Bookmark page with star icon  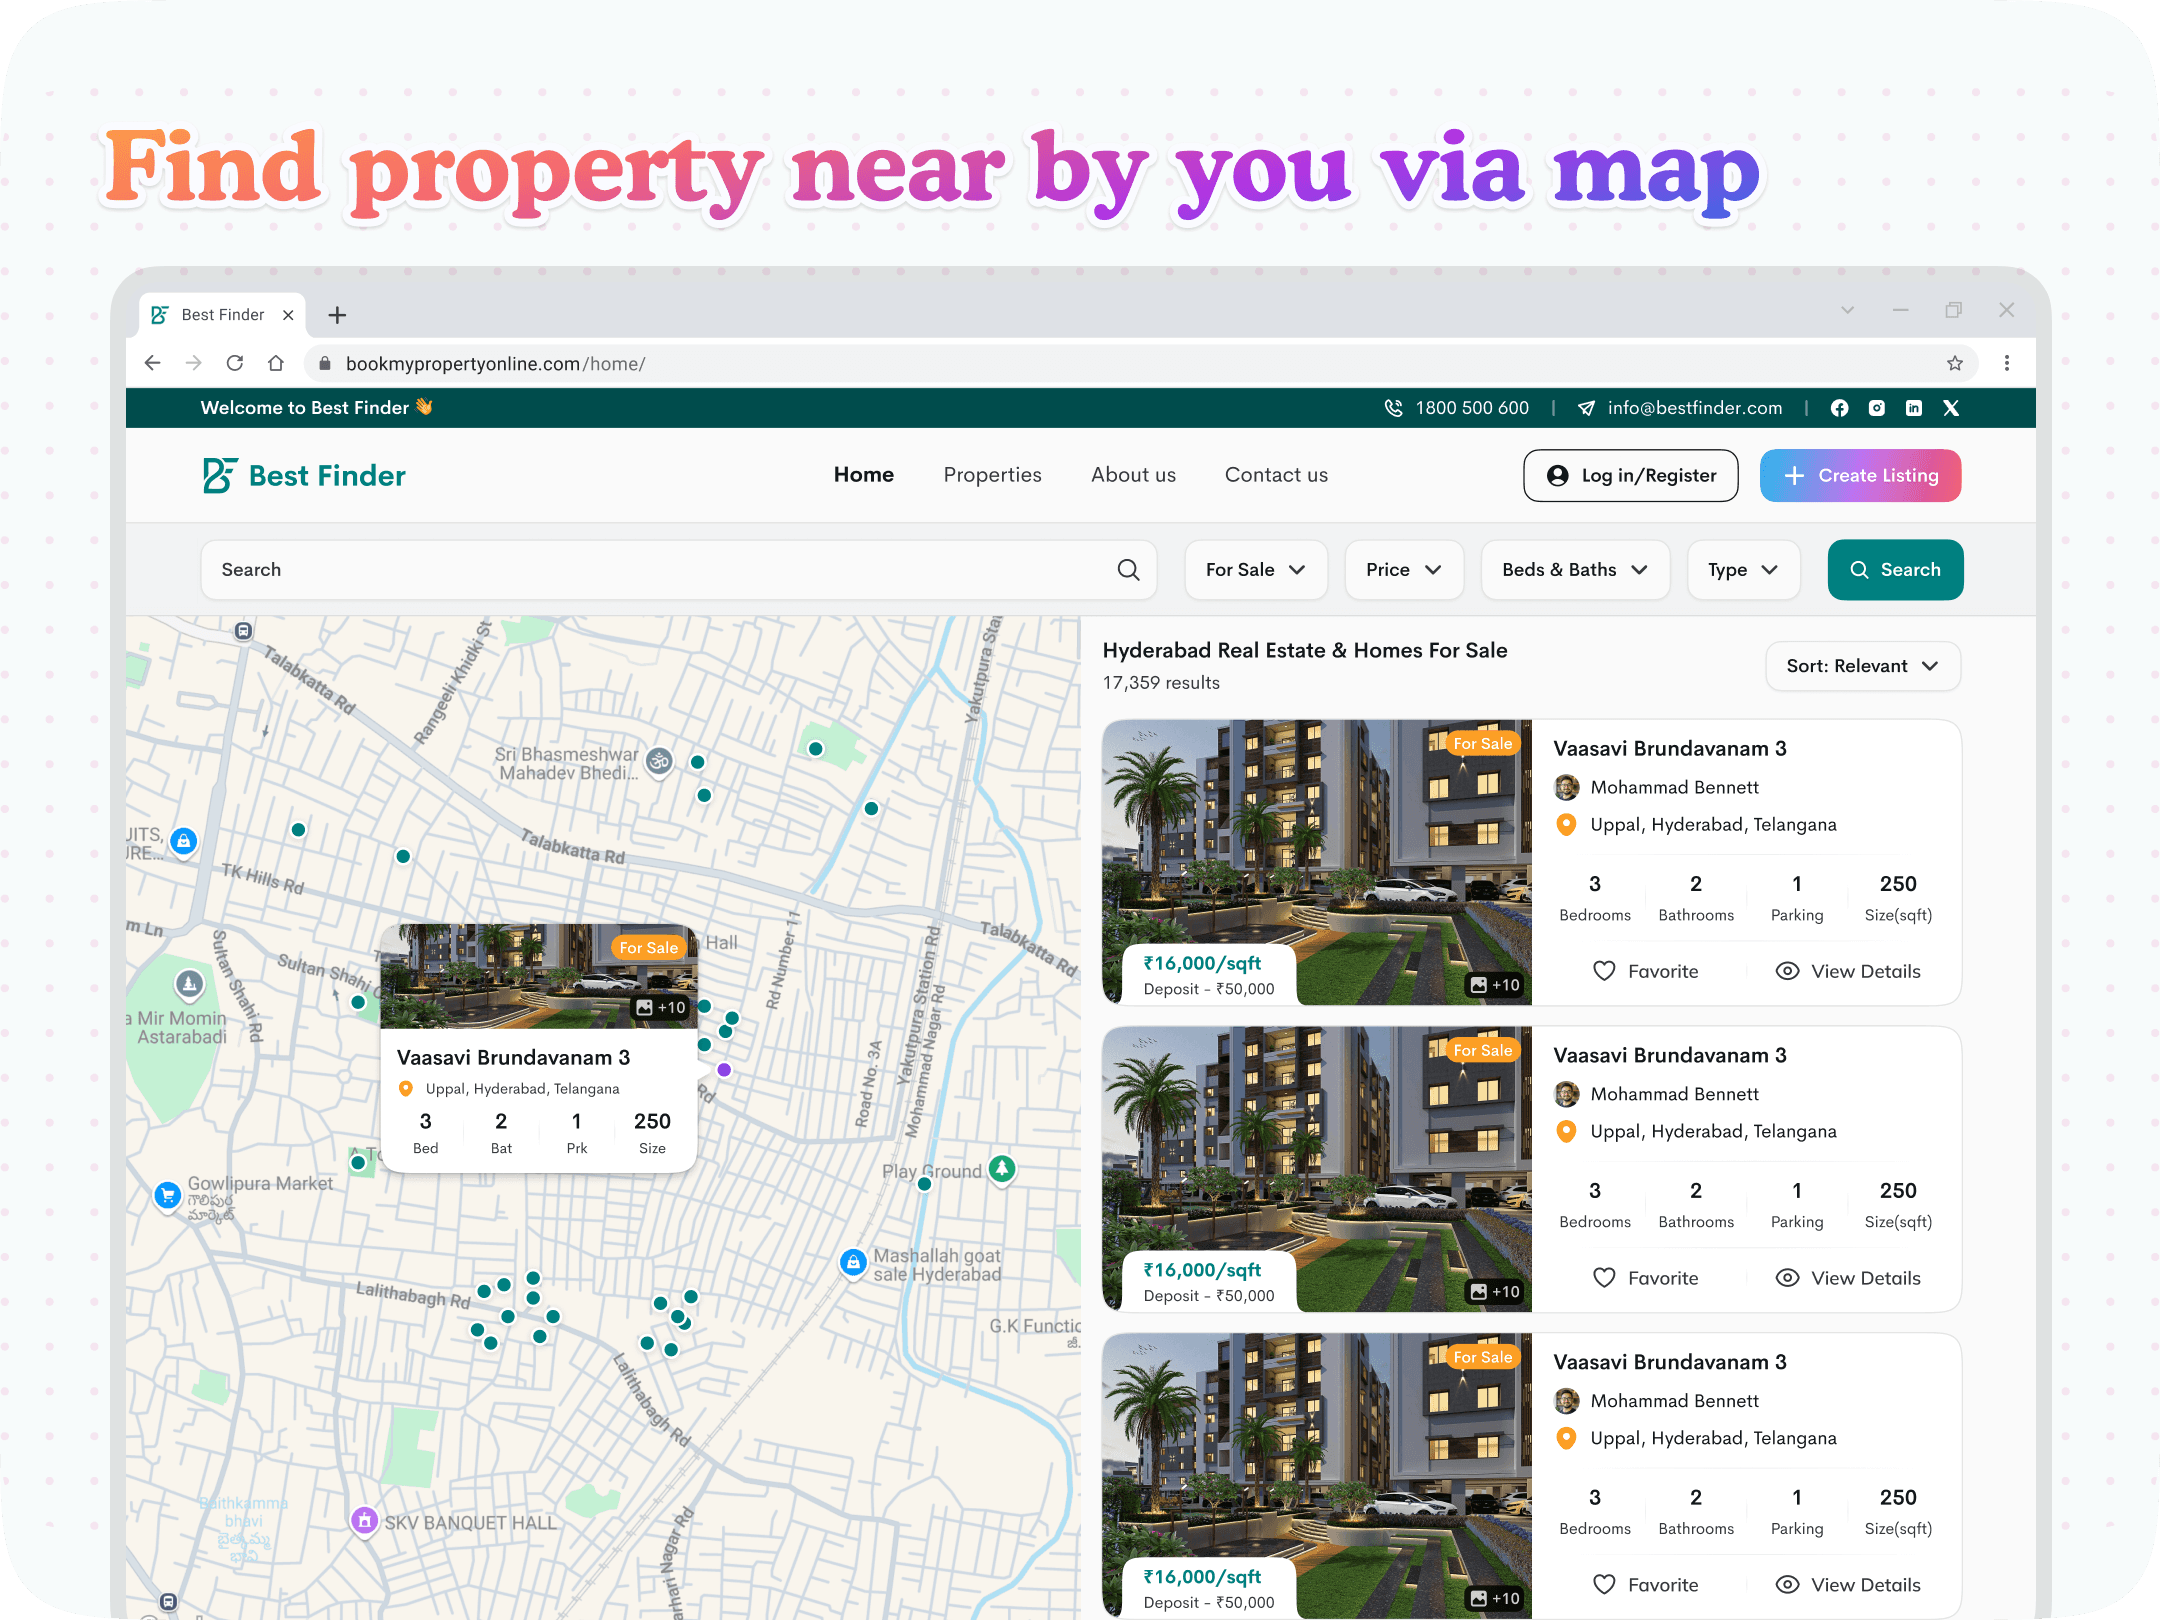pyautogui.click(x=1955, y=363)
